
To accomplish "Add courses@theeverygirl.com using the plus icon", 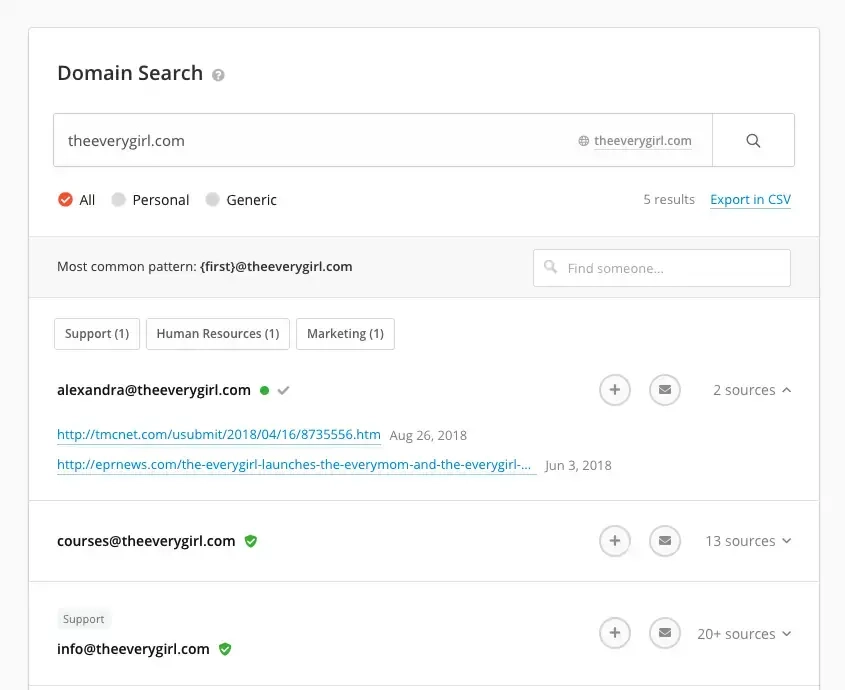I will pos(615,541).
